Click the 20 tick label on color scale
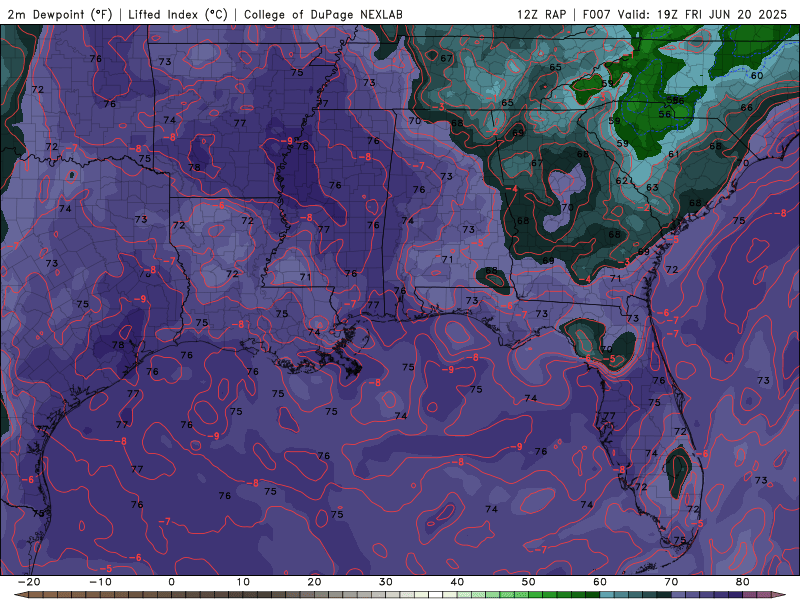This screenshot has height=600, width=800. pyautogui.click(x=314, y=582)
